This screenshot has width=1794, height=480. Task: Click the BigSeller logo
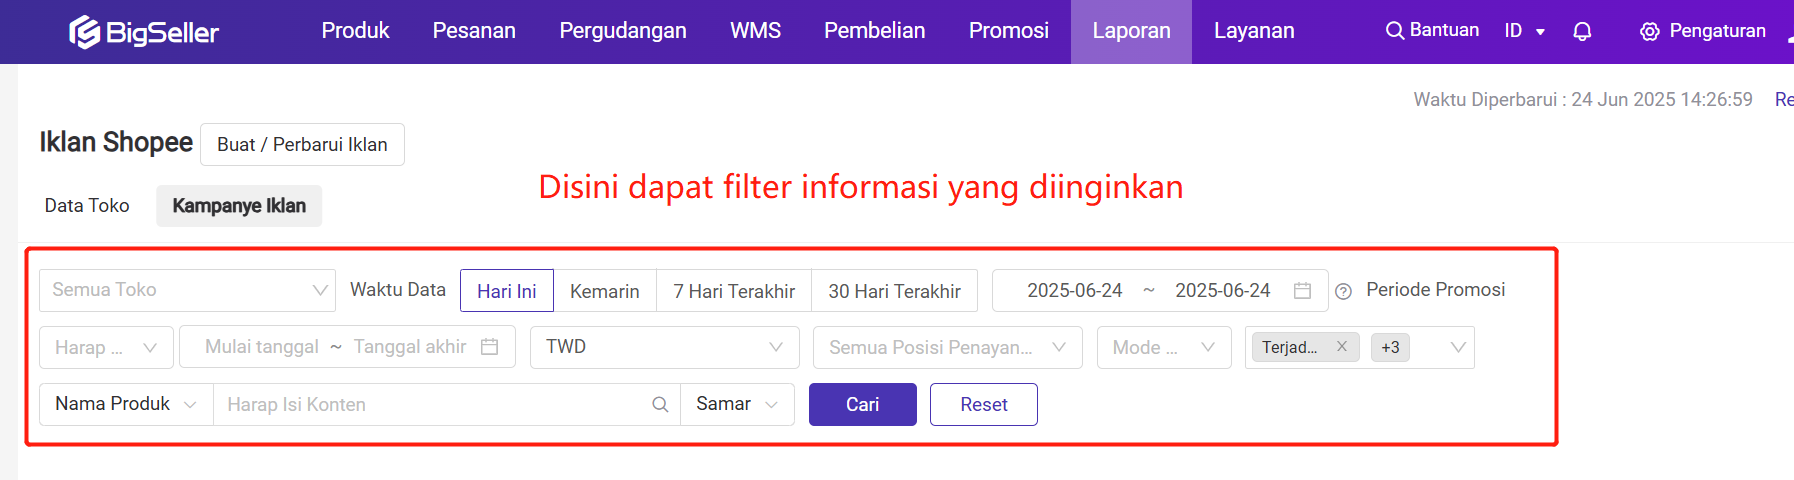click(144, 32)
